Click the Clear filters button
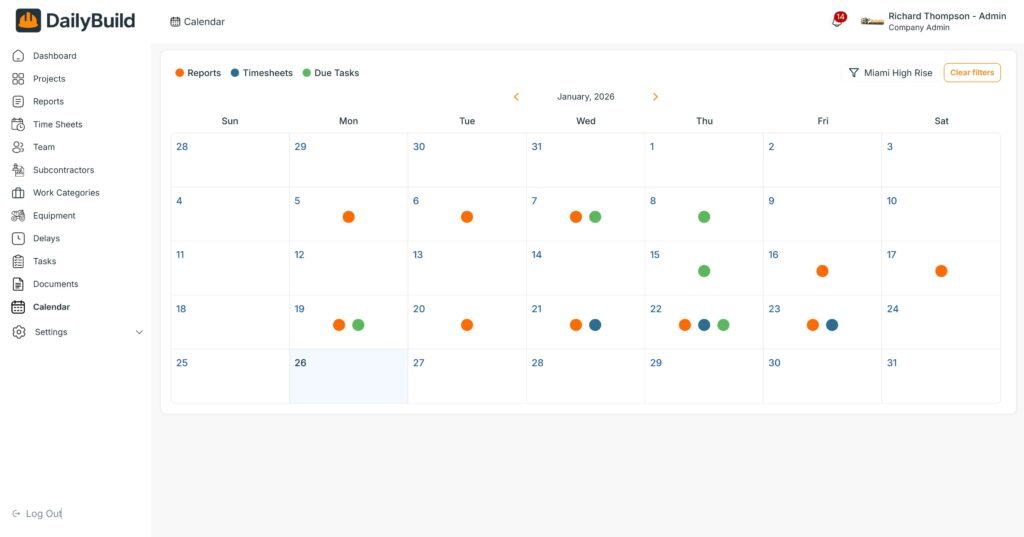 [972, 73]
